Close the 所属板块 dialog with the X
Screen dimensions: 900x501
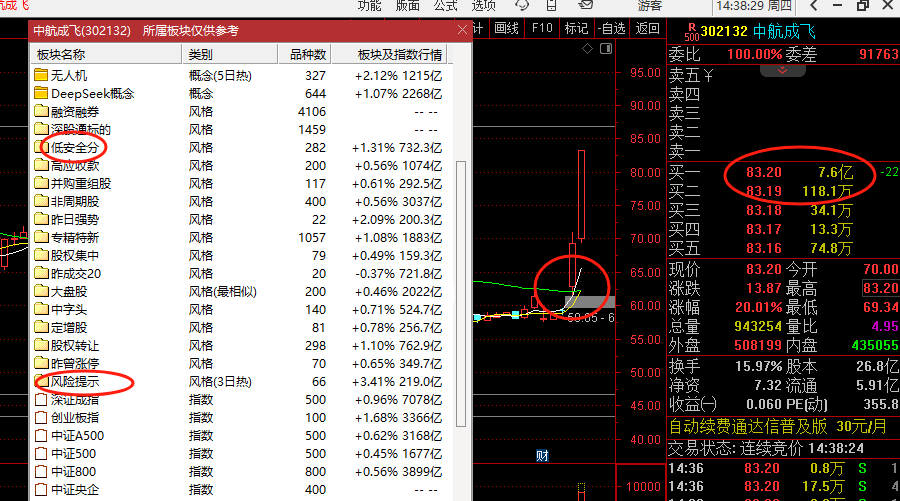462,30
